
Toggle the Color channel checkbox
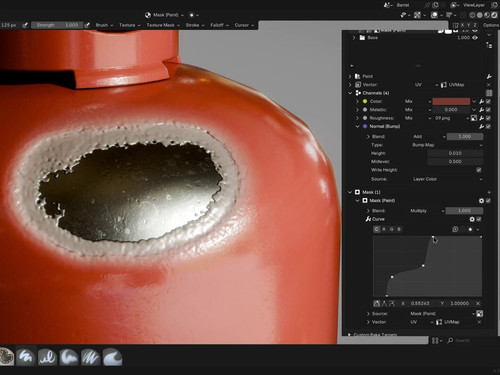(x=488, y=101)
